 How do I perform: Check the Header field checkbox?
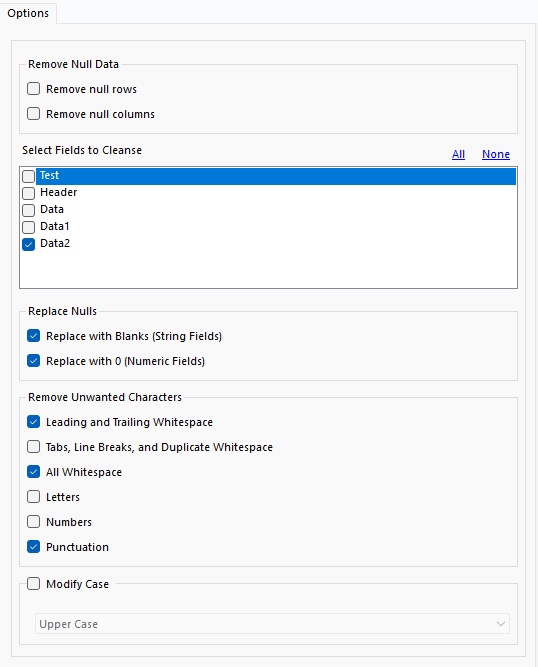[28, 193]
